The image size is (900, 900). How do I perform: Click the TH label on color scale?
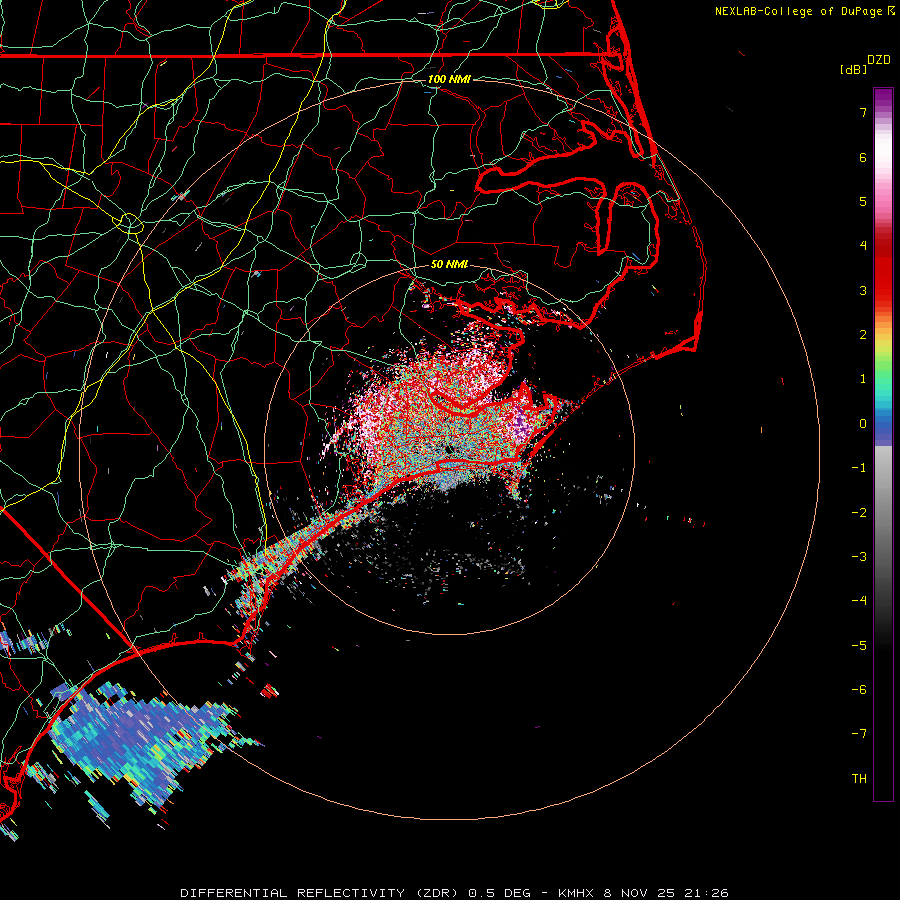(859, 778)
